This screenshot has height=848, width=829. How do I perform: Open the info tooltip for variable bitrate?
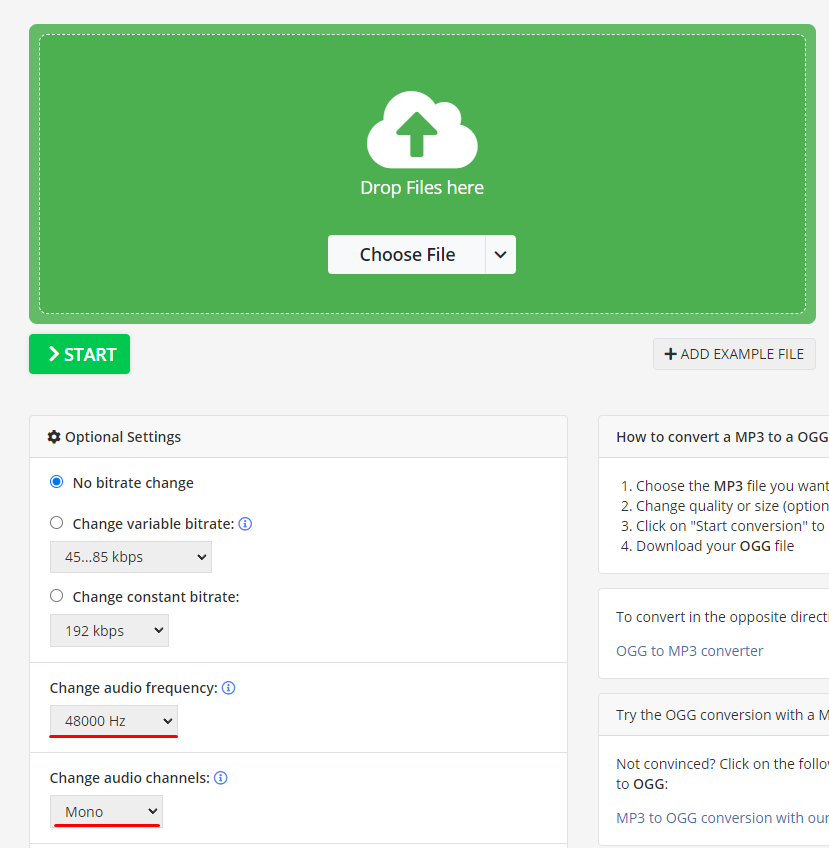tap(245, 524)
